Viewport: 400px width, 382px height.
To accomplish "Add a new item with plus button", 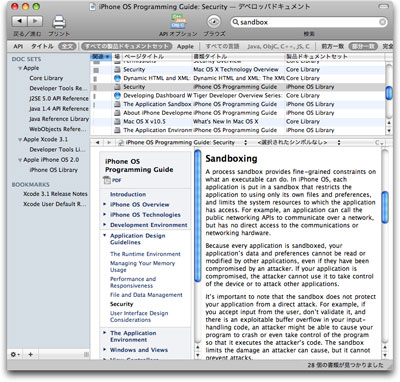I will tap(30, 354).
